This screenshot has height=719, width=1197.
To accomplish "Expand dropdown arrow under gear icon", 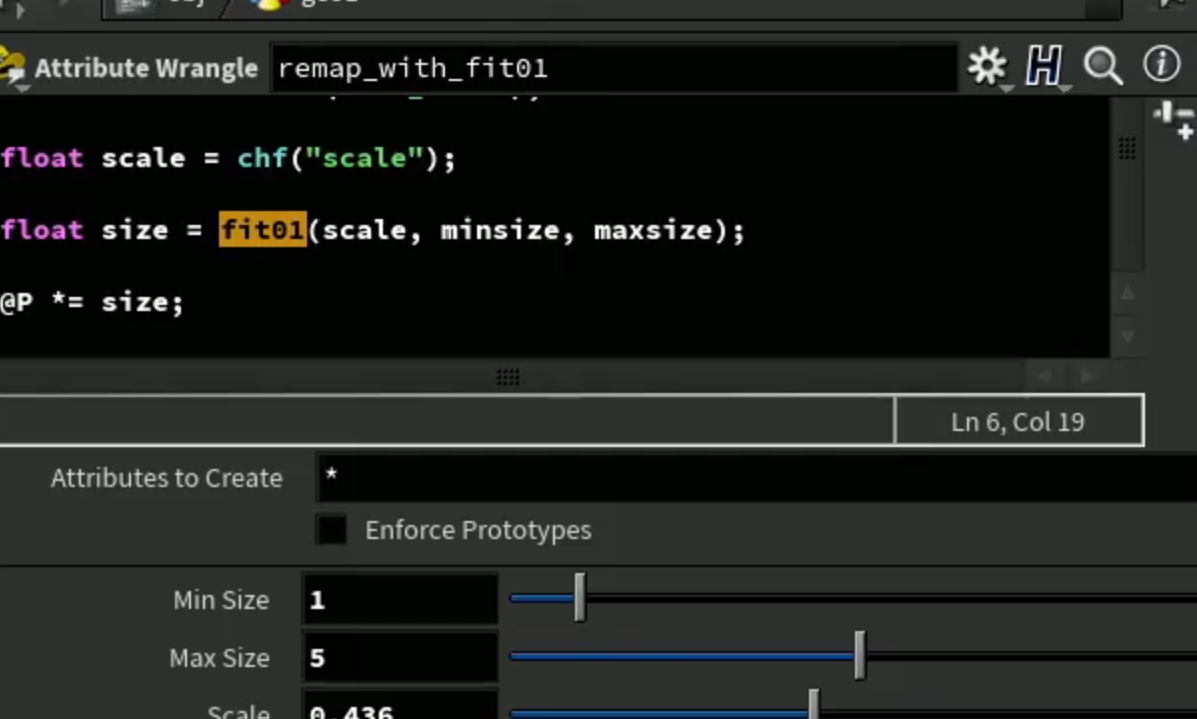I will tap(1007, 89).
